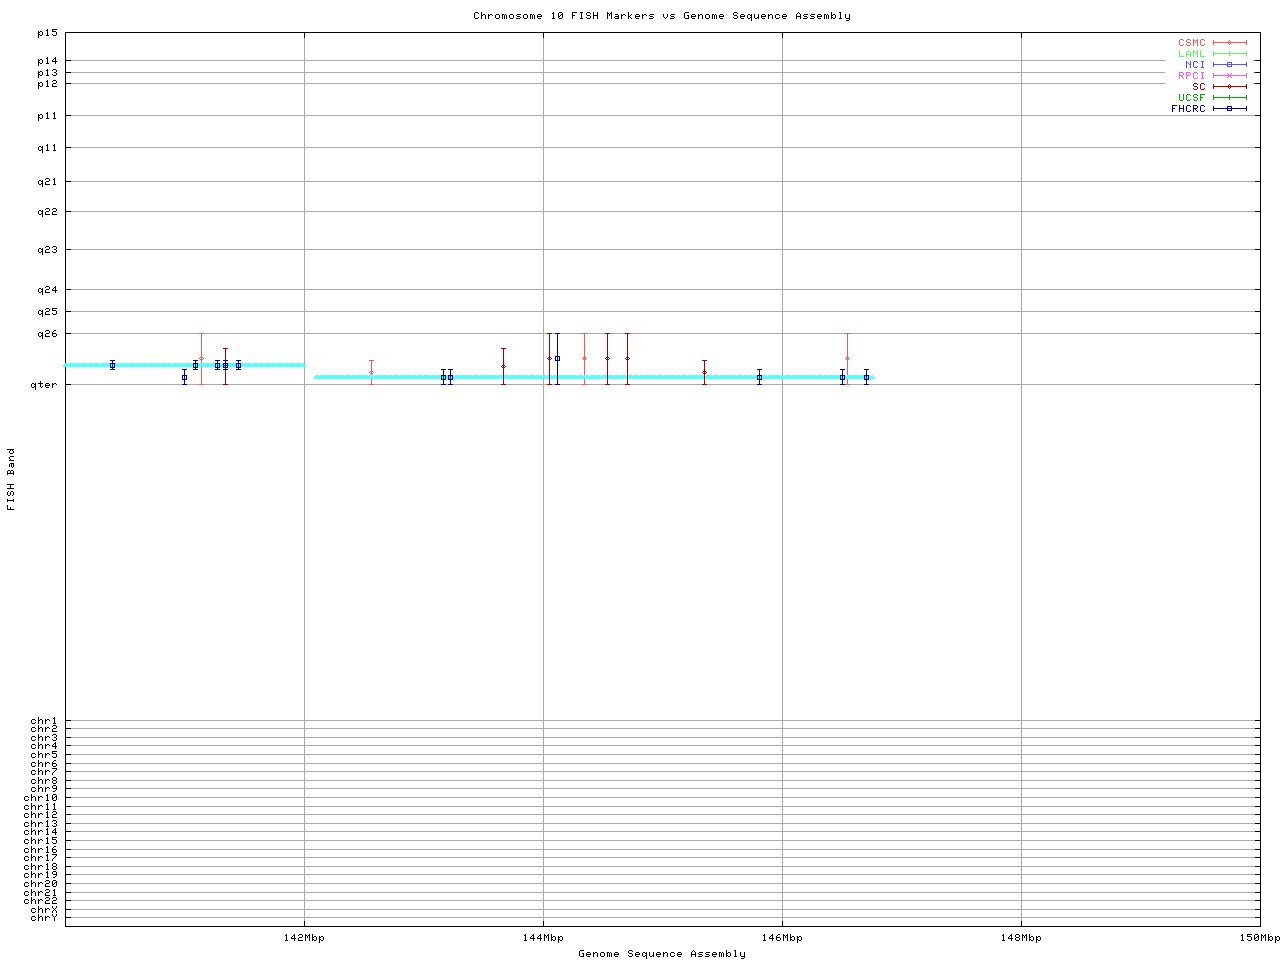Select the rightmost blue square data marker
Screen dimensions: 1280x960
(866, 377)
